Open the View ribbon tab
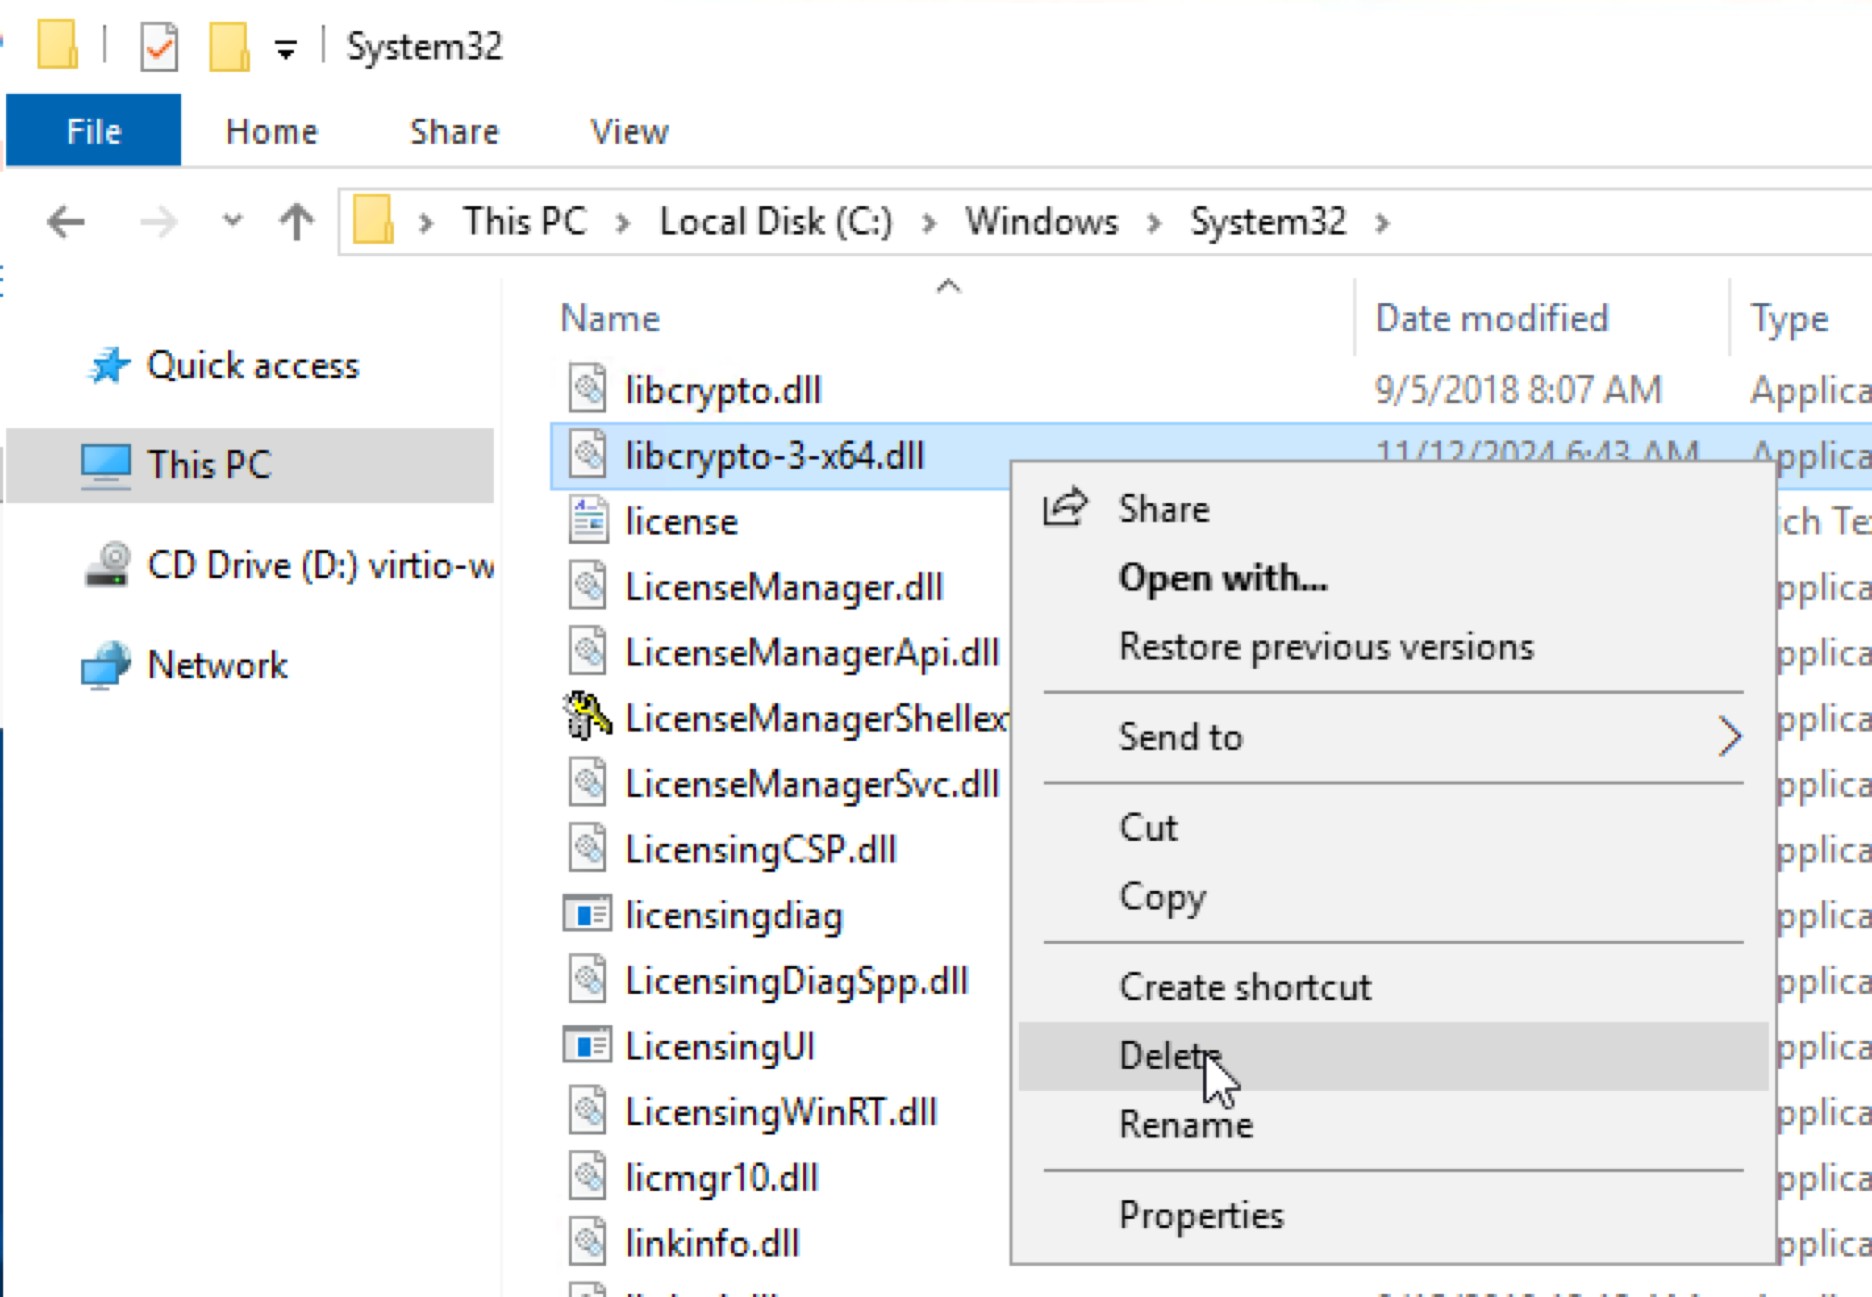 (x=629, y=131)
